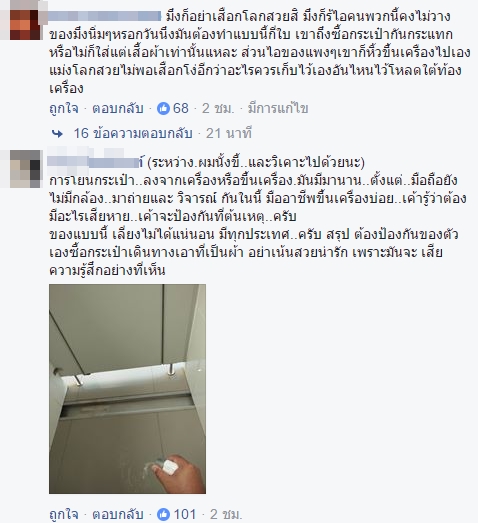This screenshot has height=523, width=478.
Task: Click ถูกใจ under the first comment
Action: pyautogui.click(x=64, y=109)
